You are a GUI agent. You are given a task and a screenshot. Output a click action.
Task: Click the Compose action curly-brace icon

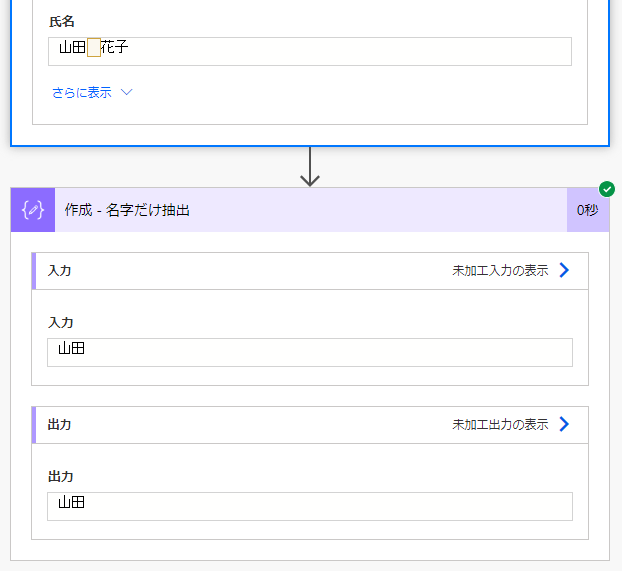(33, 210)
